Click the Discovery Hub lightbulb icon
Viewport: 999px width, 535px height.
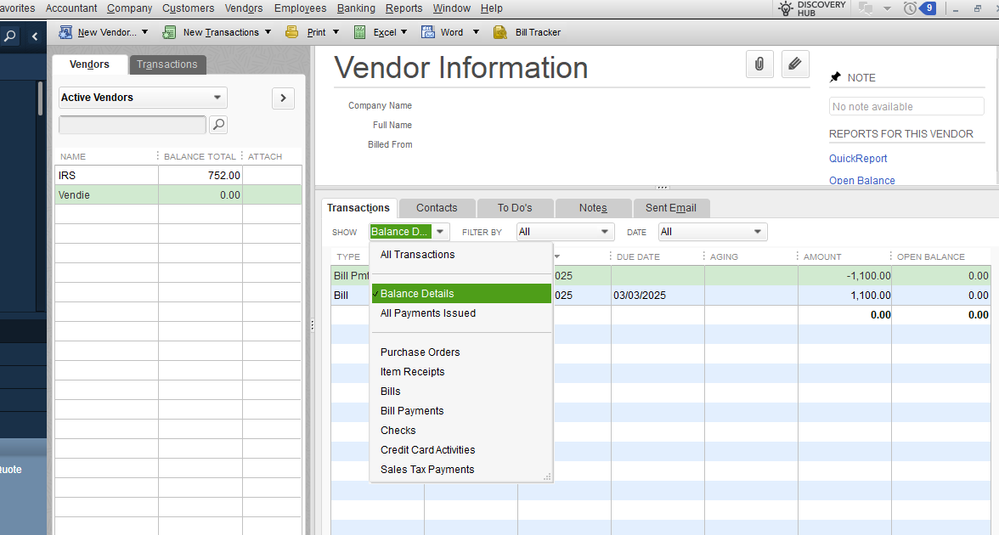coord(786,8)
